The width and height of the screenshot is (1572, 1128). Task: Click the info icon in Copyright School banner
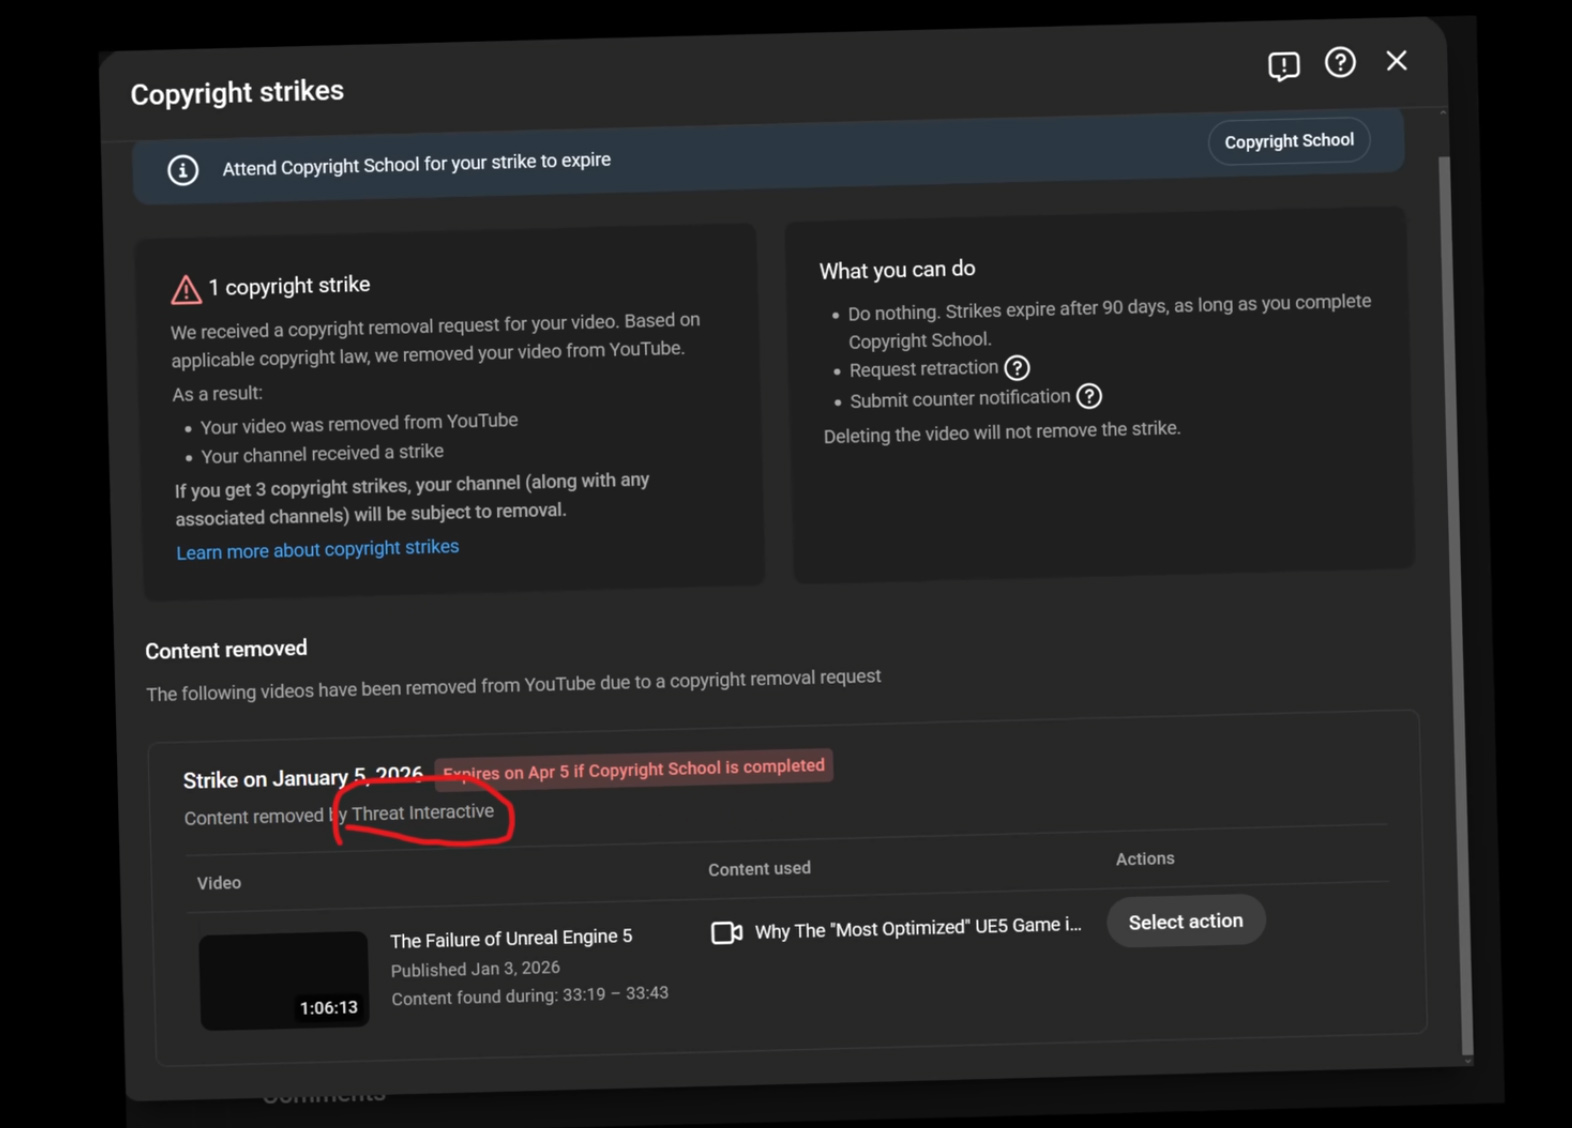pos(183,170)
